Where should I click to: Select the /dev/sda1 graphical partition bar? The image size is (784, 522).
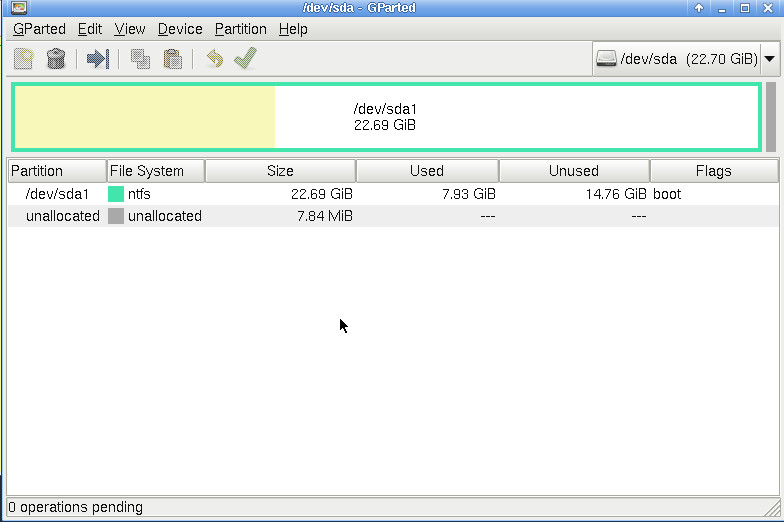(386, 117)
